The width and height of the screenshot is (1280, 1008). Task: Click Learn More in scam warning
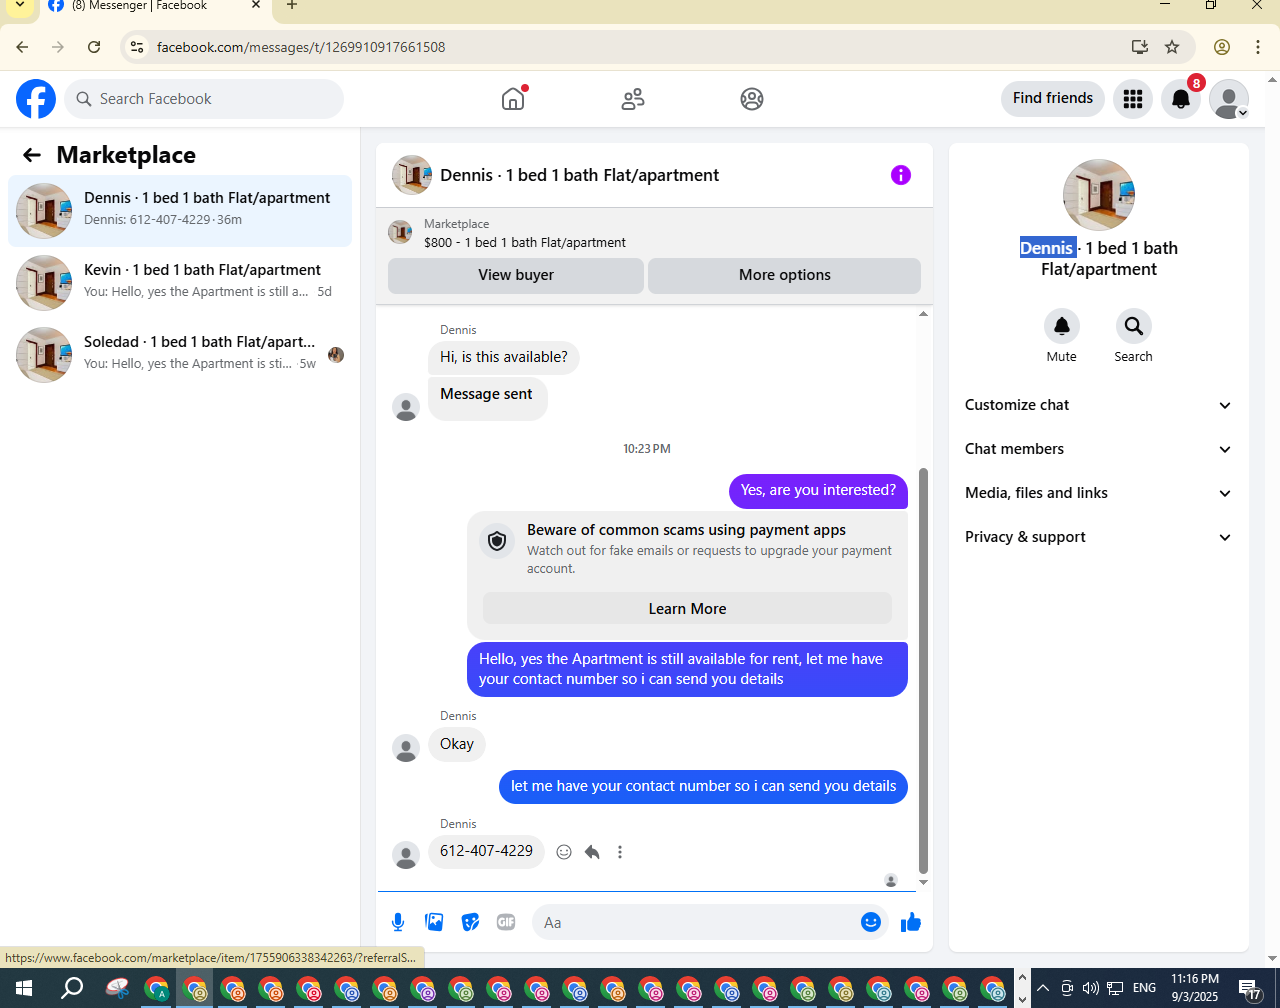687,609
